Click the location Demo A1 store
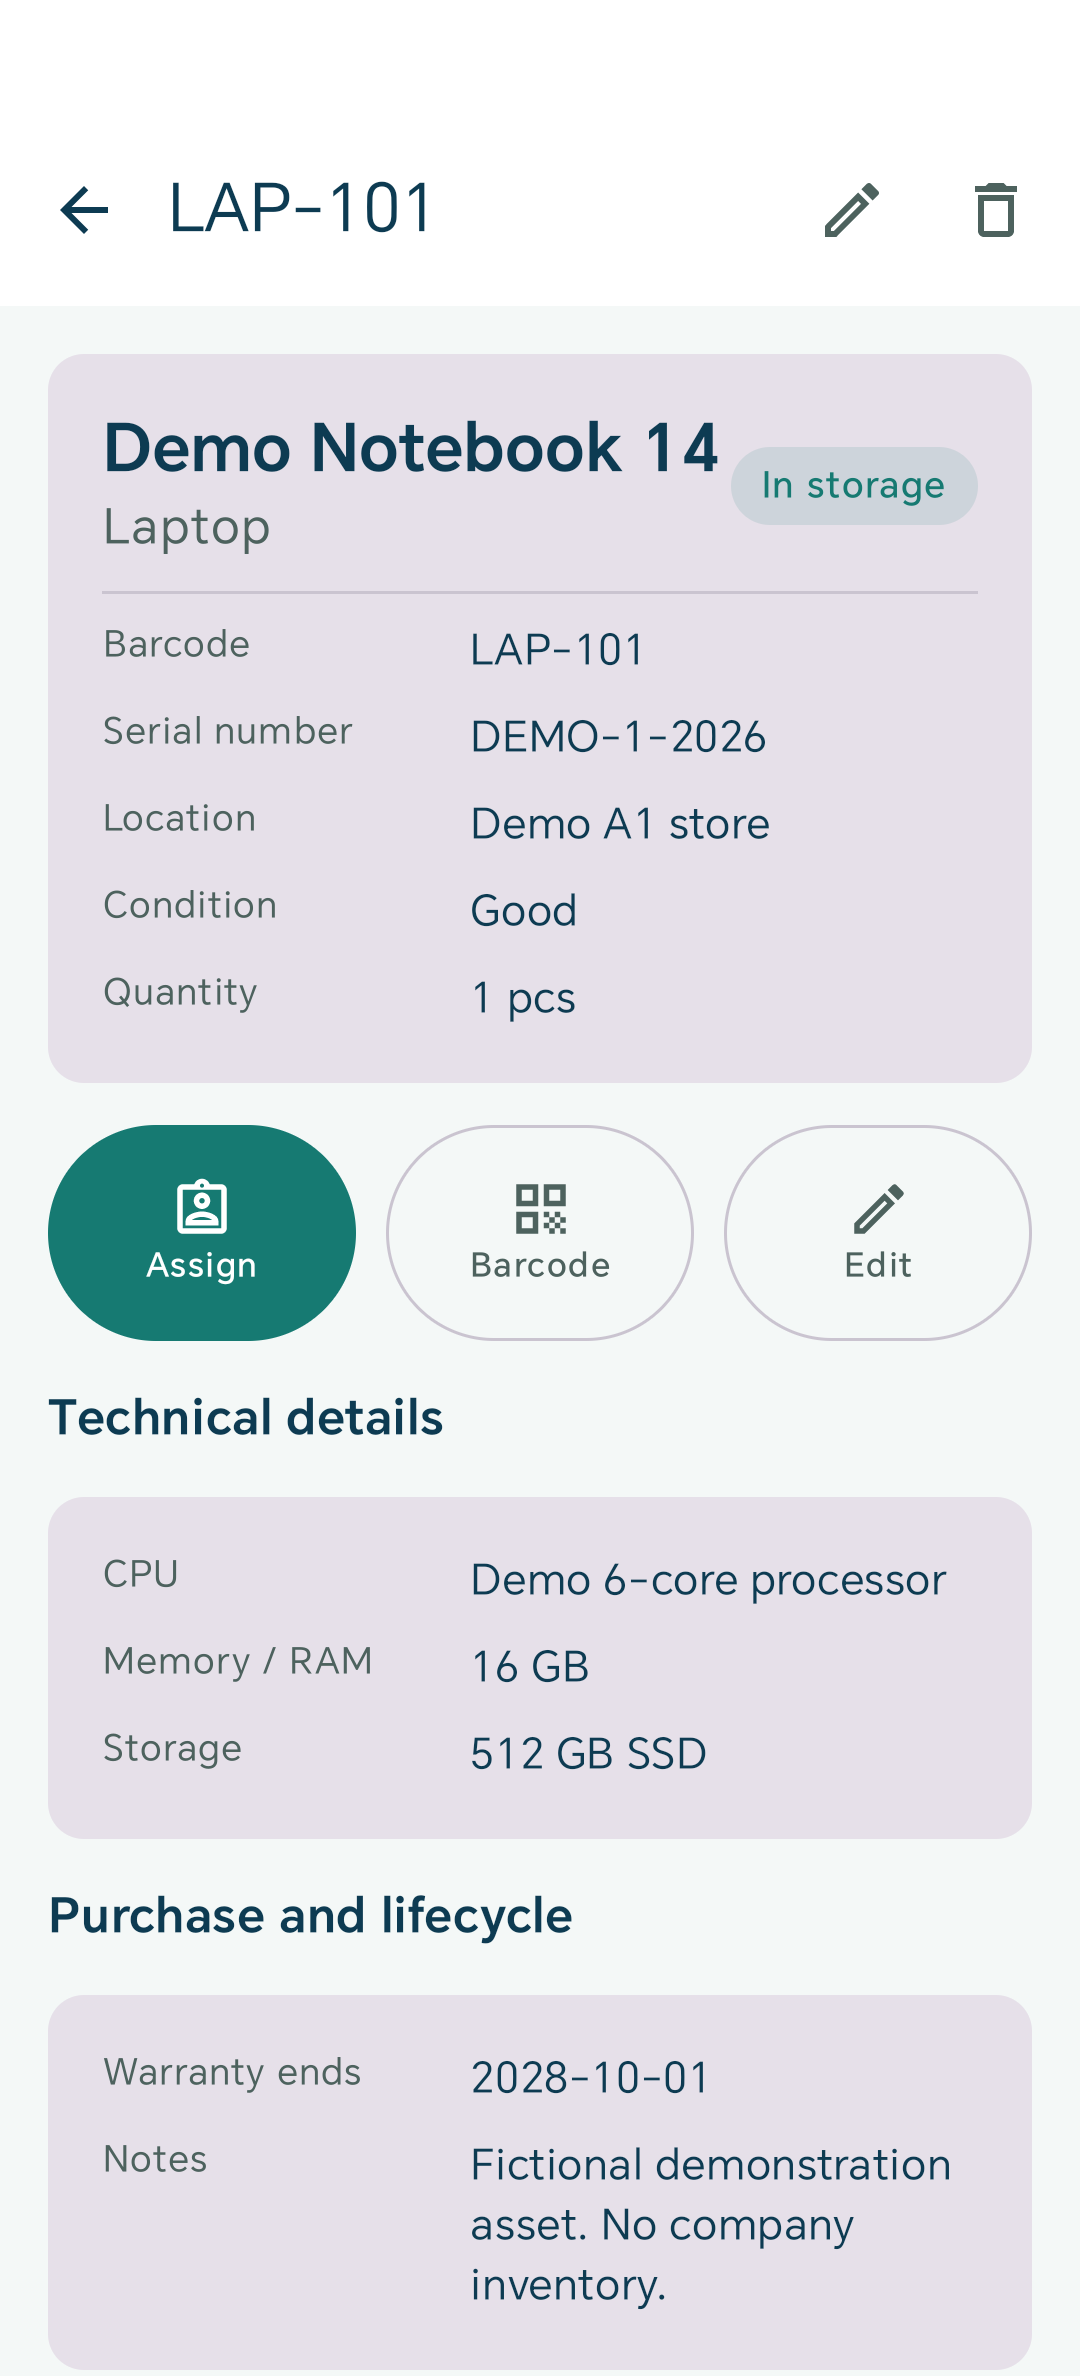 click(620, 824)
